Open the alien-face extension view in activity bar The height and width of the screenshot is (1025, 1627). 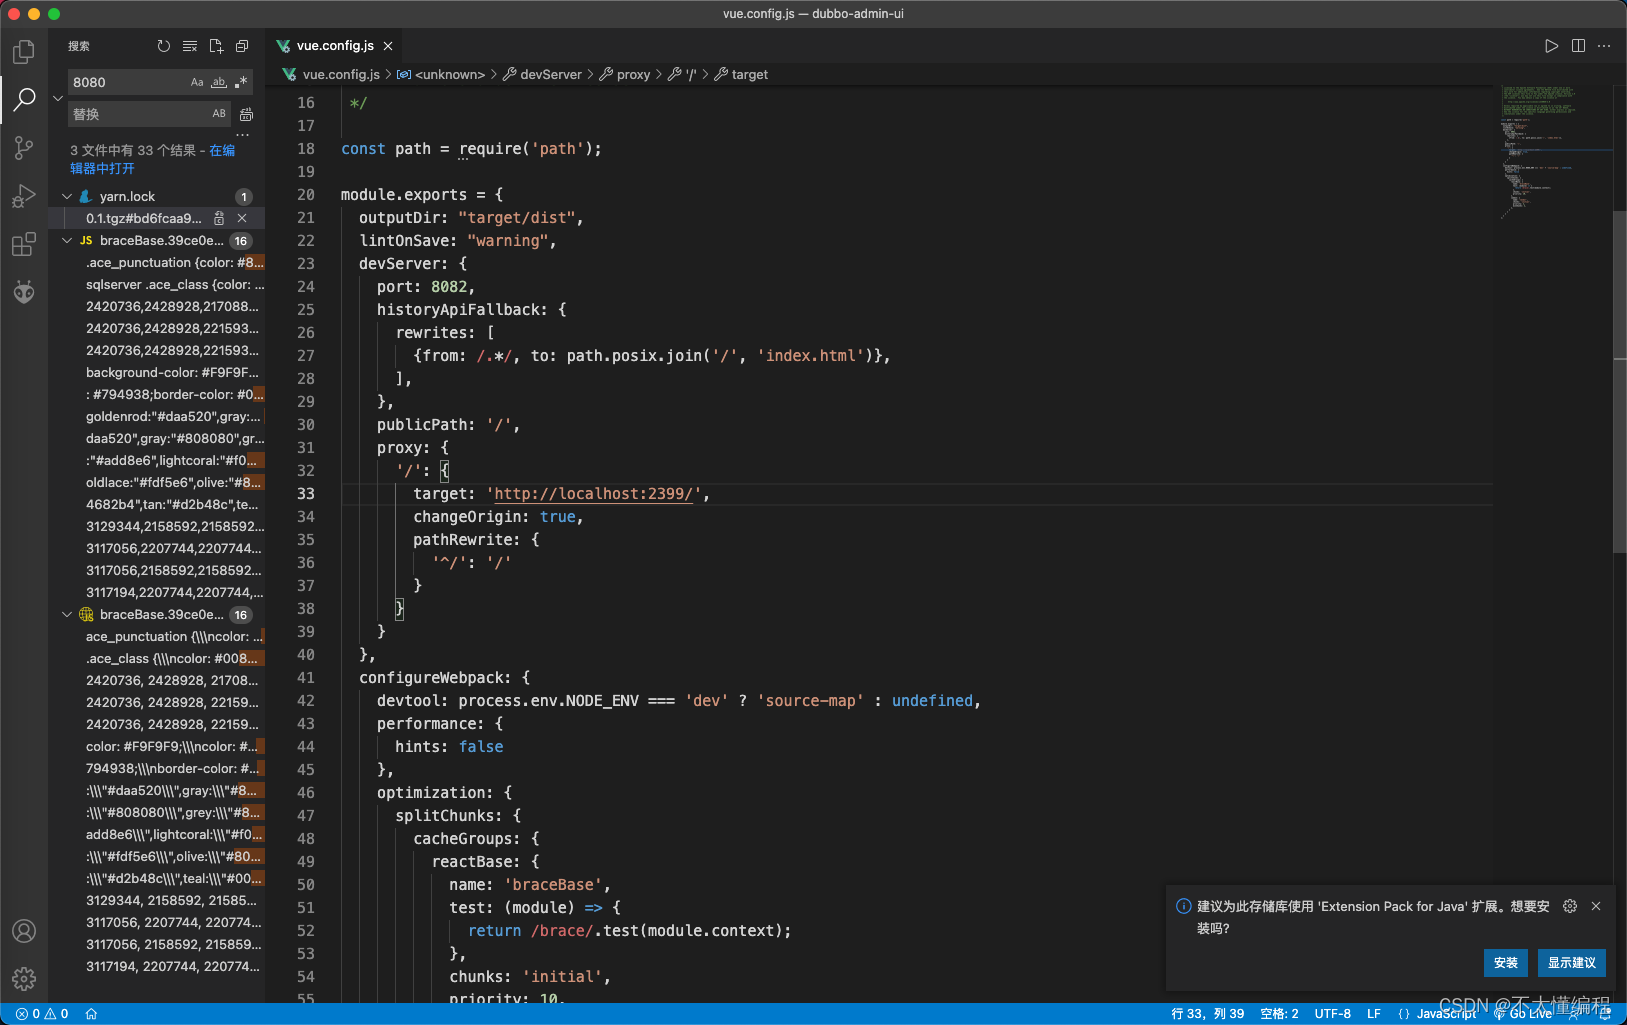[x=24, y=292]
